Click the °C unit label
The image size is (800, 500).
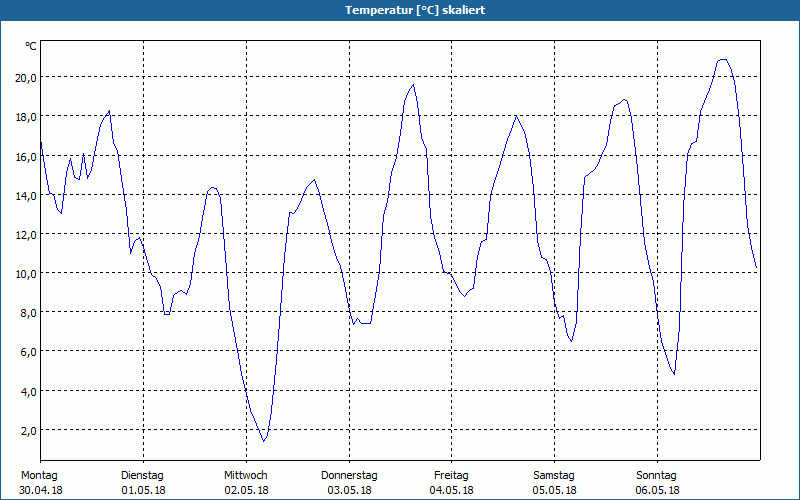(31, 46)
